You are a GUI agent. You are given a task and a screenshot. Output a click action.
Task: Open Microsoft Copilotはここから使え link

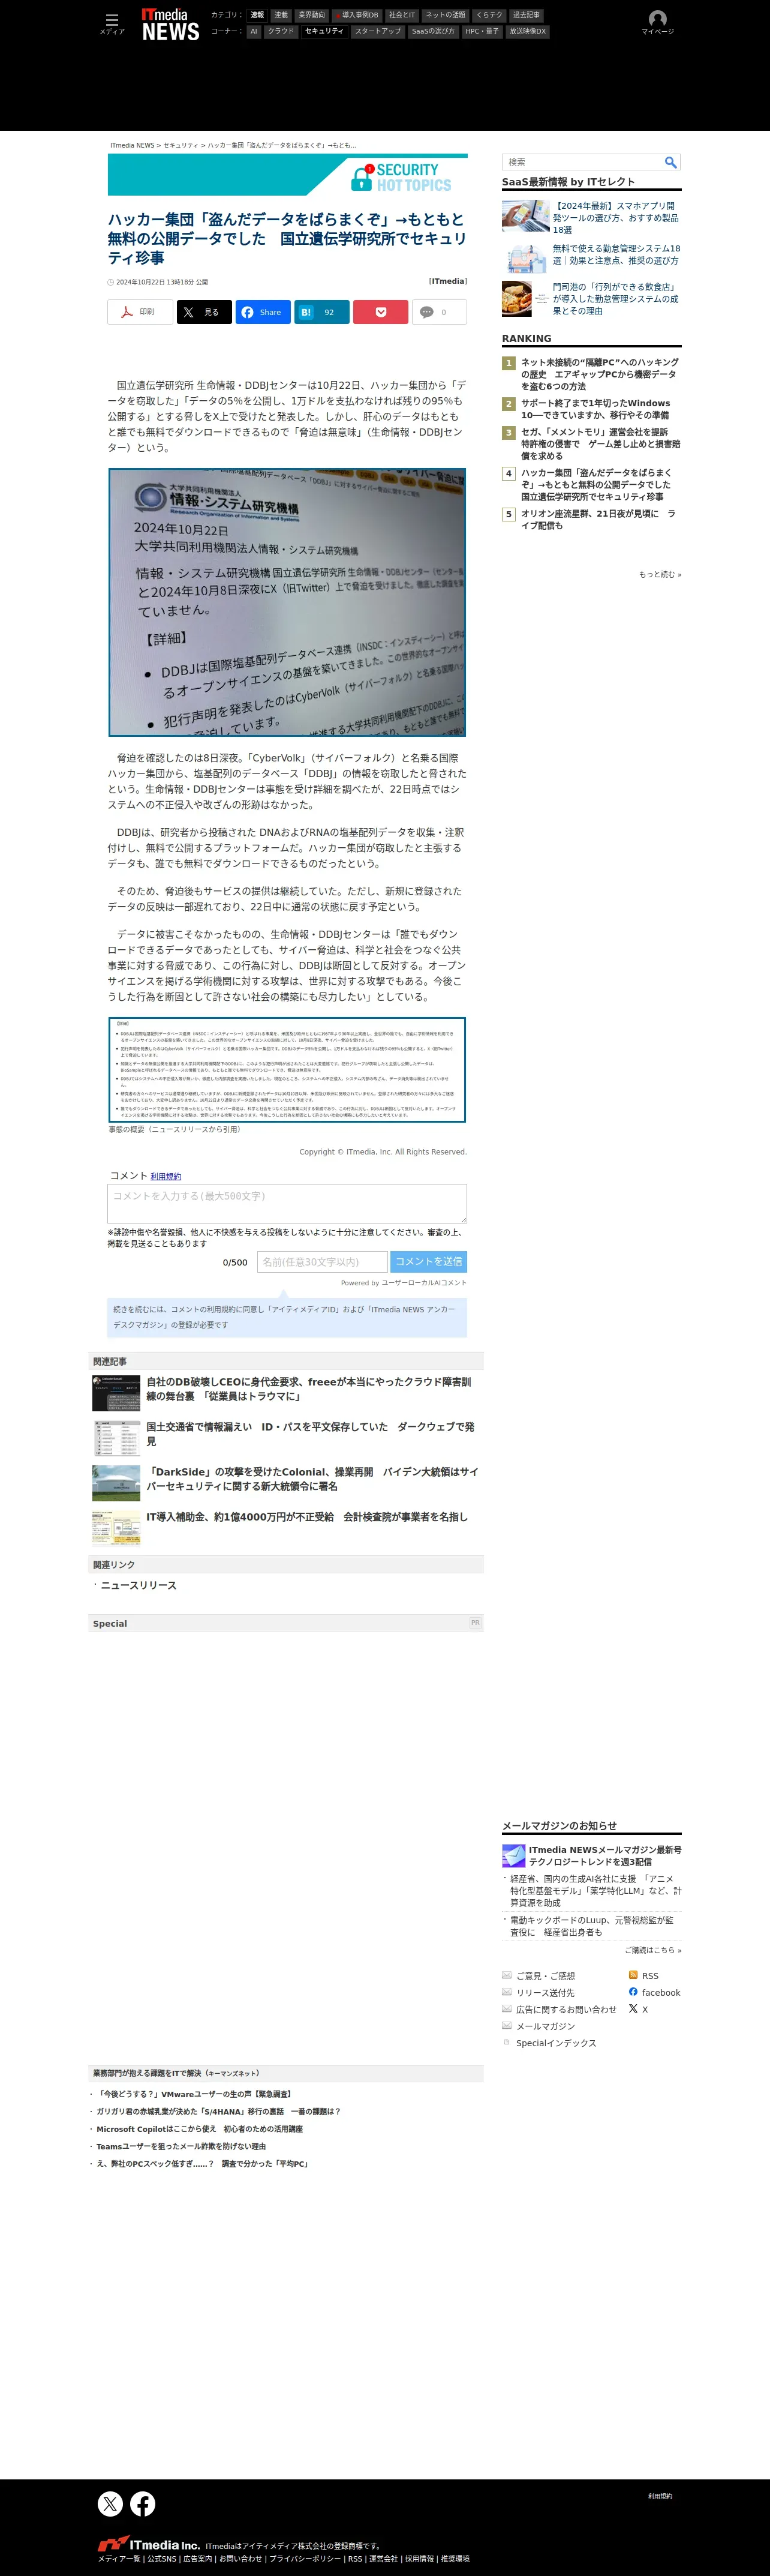coord(199,2129)
